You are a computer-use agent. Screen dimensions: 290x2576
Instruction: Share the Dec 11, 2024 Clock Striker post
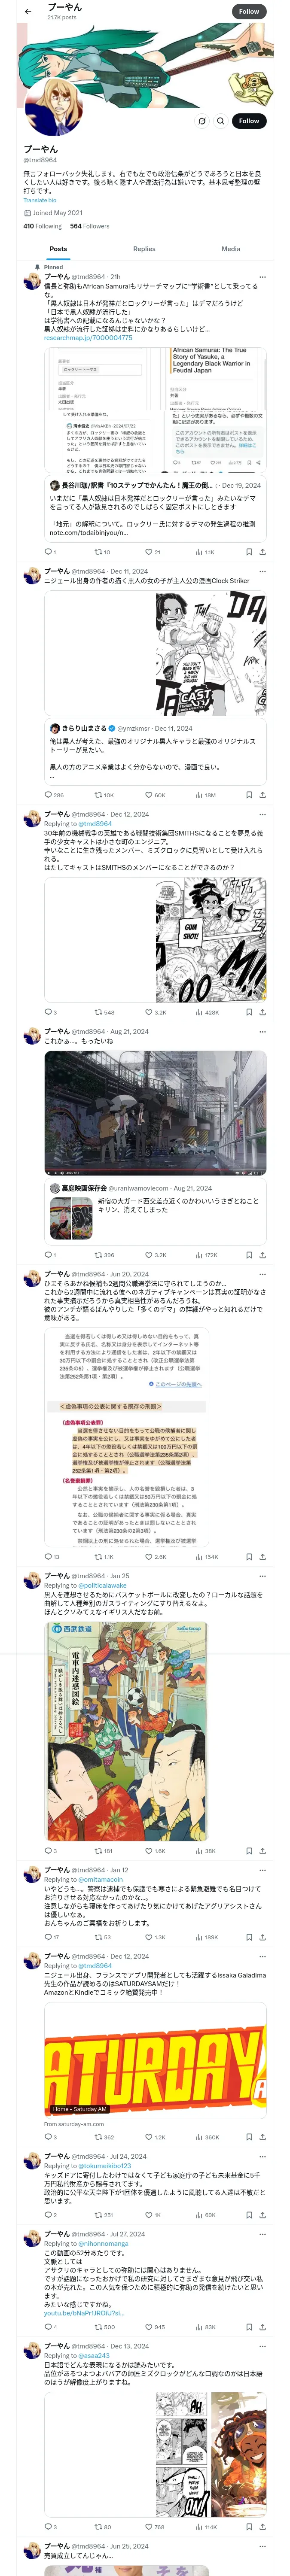click(263, 795)
